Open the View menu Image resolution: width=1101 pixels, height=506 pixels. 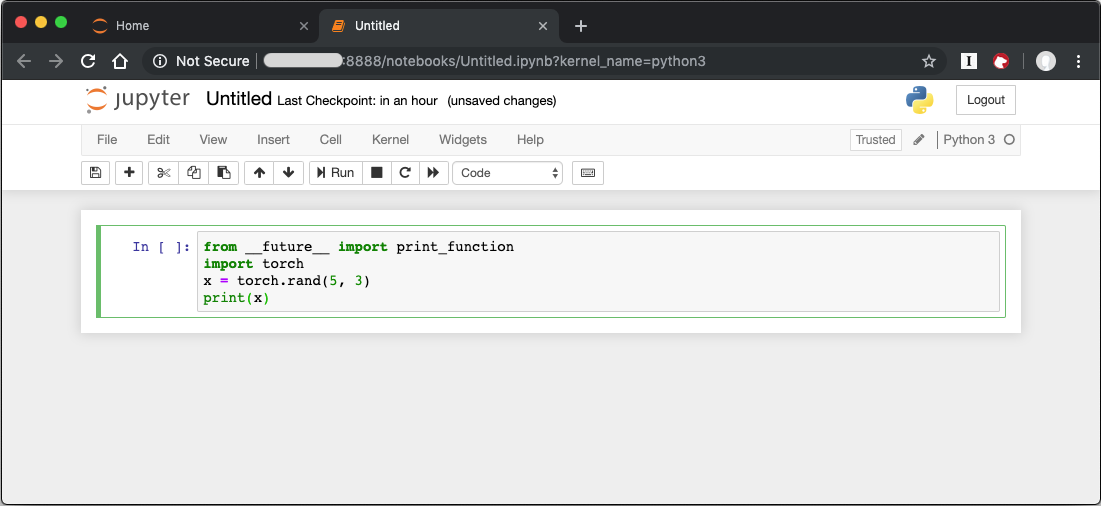(x=213, y=140)
